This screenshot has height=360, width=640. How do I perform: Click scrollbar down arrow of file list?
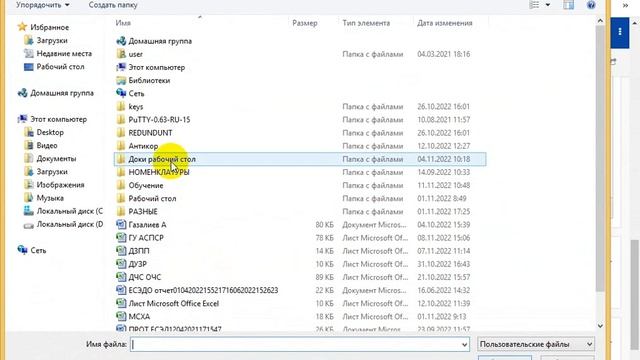click(x=600, y=325)
